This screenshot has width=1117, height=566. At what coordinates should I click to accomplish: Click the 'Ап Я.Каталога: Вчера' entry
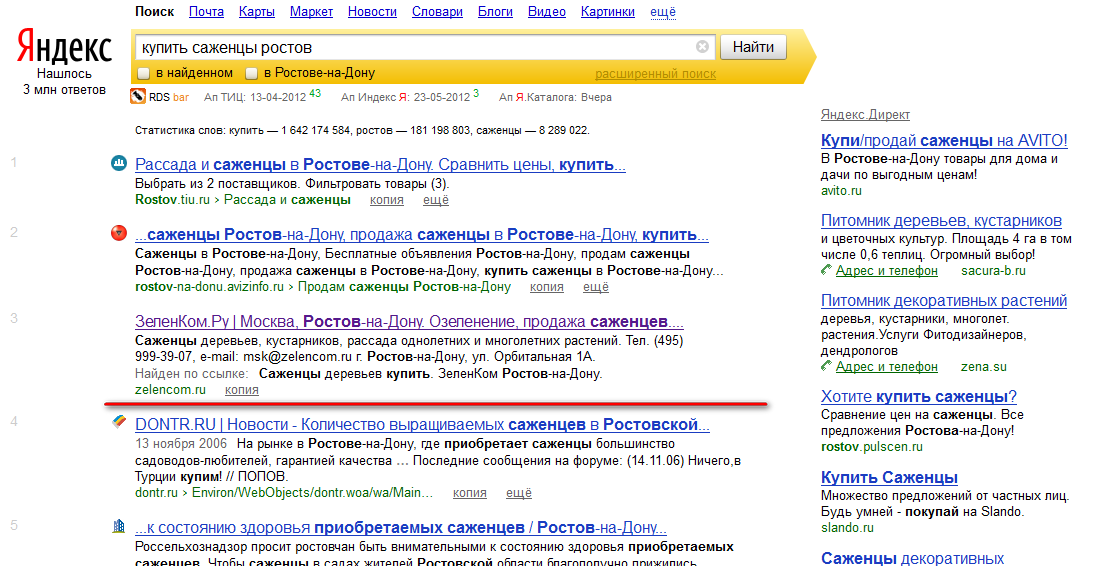click(x=555, y=97)
